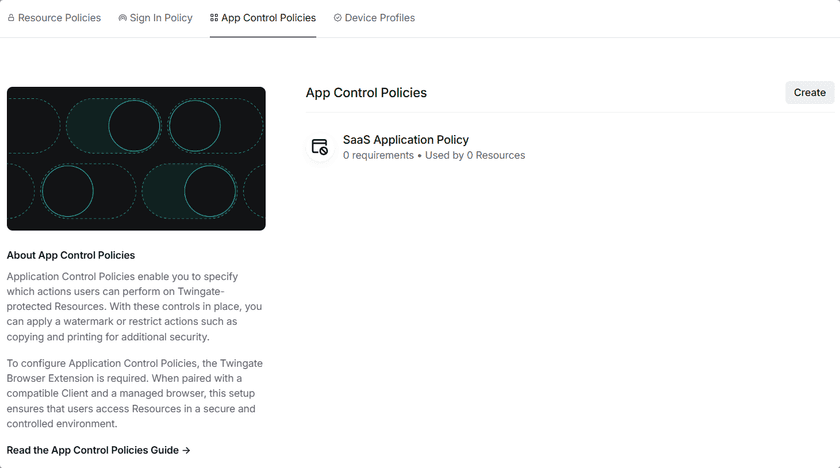Viewport: 840px width, 468px height.
Task: Go to the Device Profiles tab
Action: pyautogui.click(x=379, y=18)
